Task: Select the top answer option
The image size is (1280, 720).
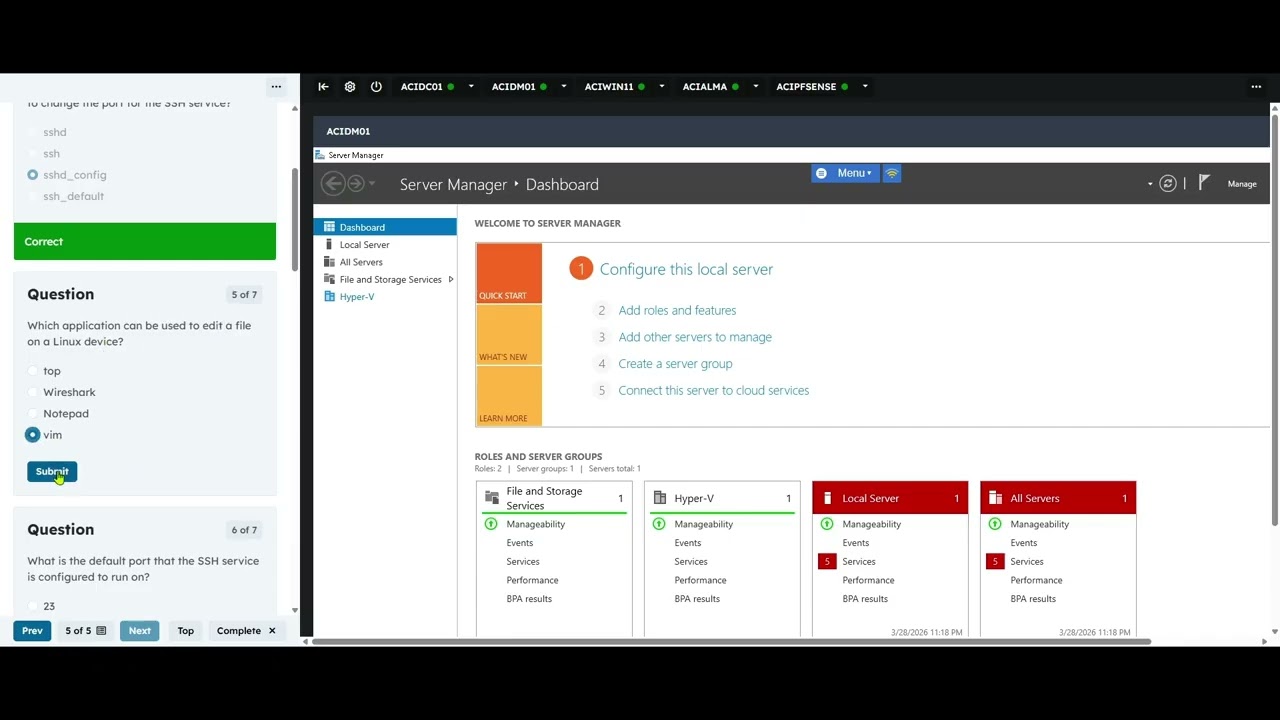Action: 33,371
